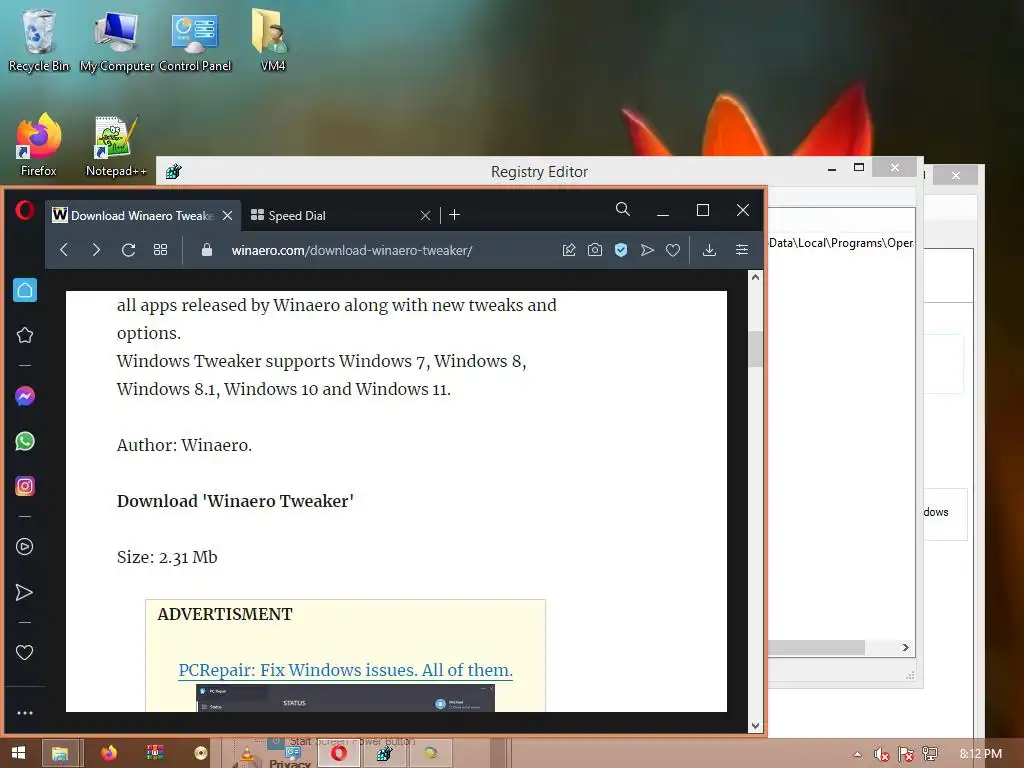Click 'Author: Winaero.' text
Screen dimensions: 1024x768
point(184,445)
